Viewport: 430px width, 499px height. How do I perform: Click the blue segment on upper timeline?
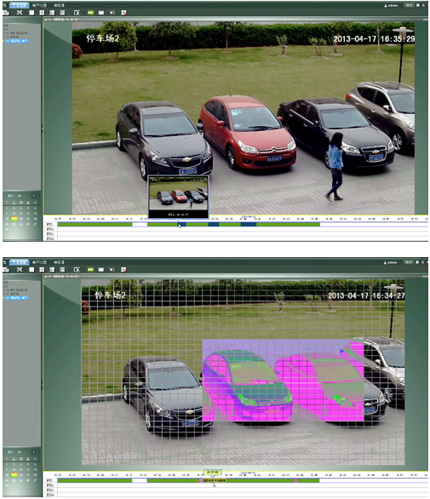coord(248,224)
